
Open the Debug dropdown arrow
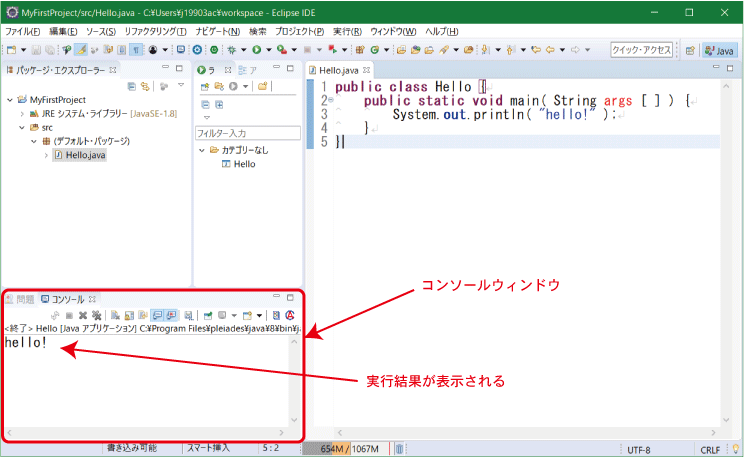[x=243, y=49]
